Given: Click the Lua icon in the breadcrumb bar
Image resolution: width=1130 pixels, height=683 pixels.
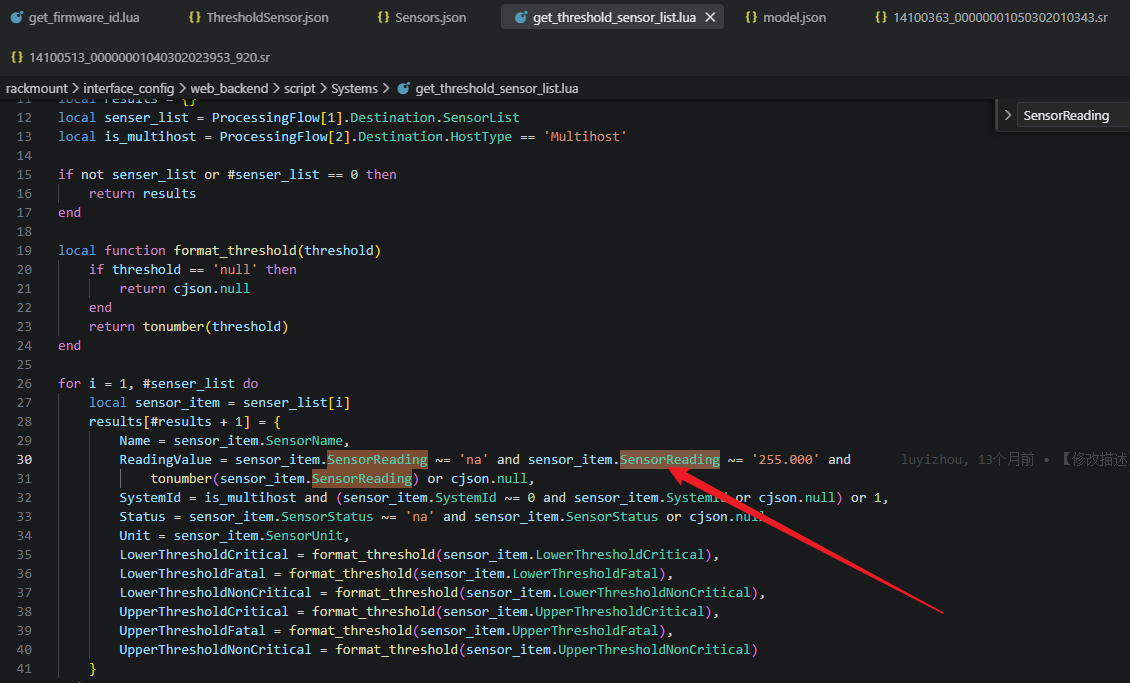Looking at the screenshot, I should (404, 89).
